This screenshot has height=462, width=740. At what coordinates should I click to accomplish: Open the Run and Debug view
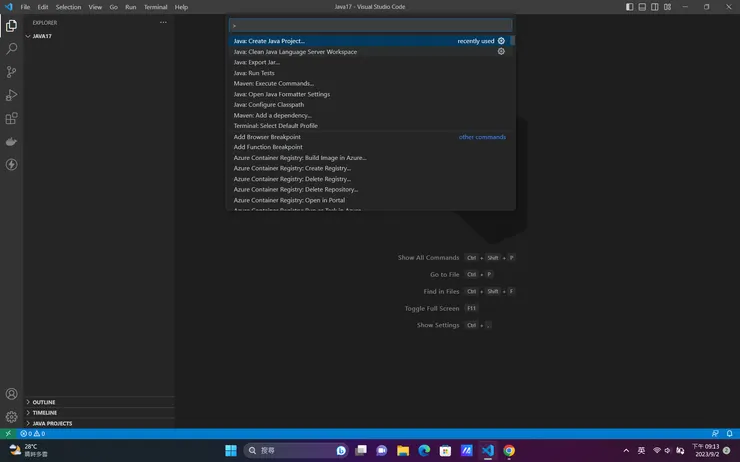12,95
